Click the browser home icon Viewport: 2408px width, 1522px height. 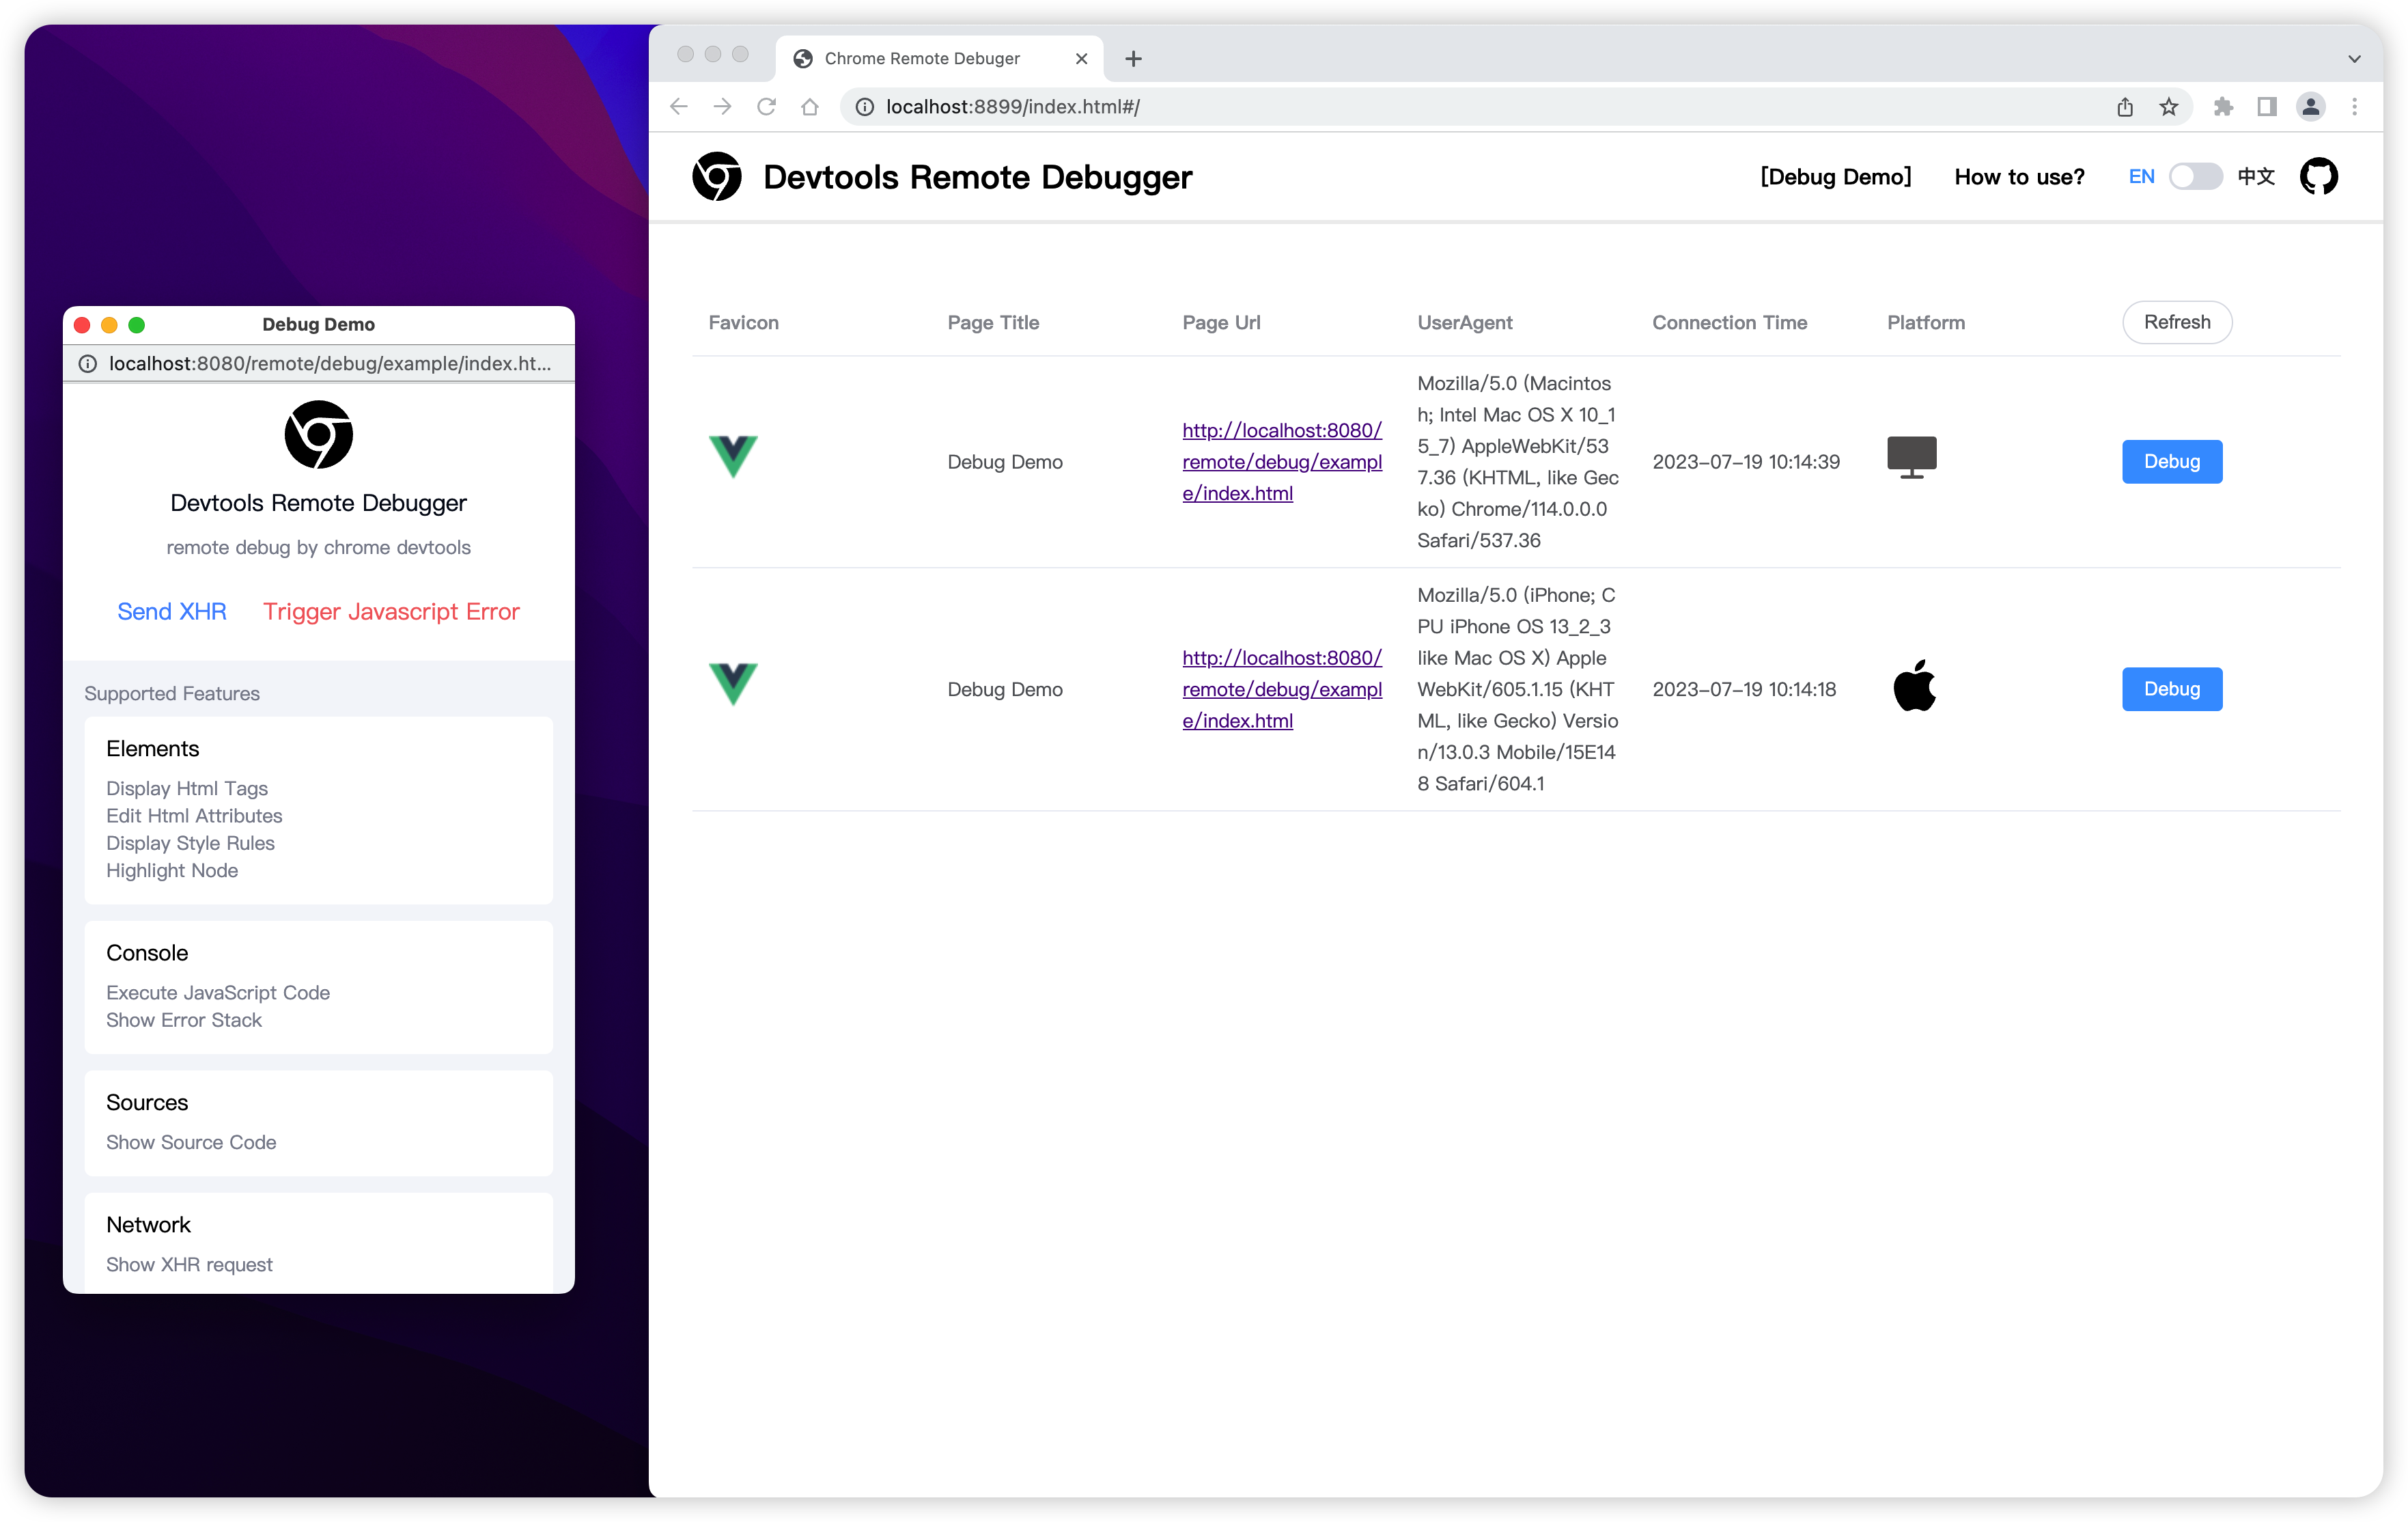pos(810,107)
